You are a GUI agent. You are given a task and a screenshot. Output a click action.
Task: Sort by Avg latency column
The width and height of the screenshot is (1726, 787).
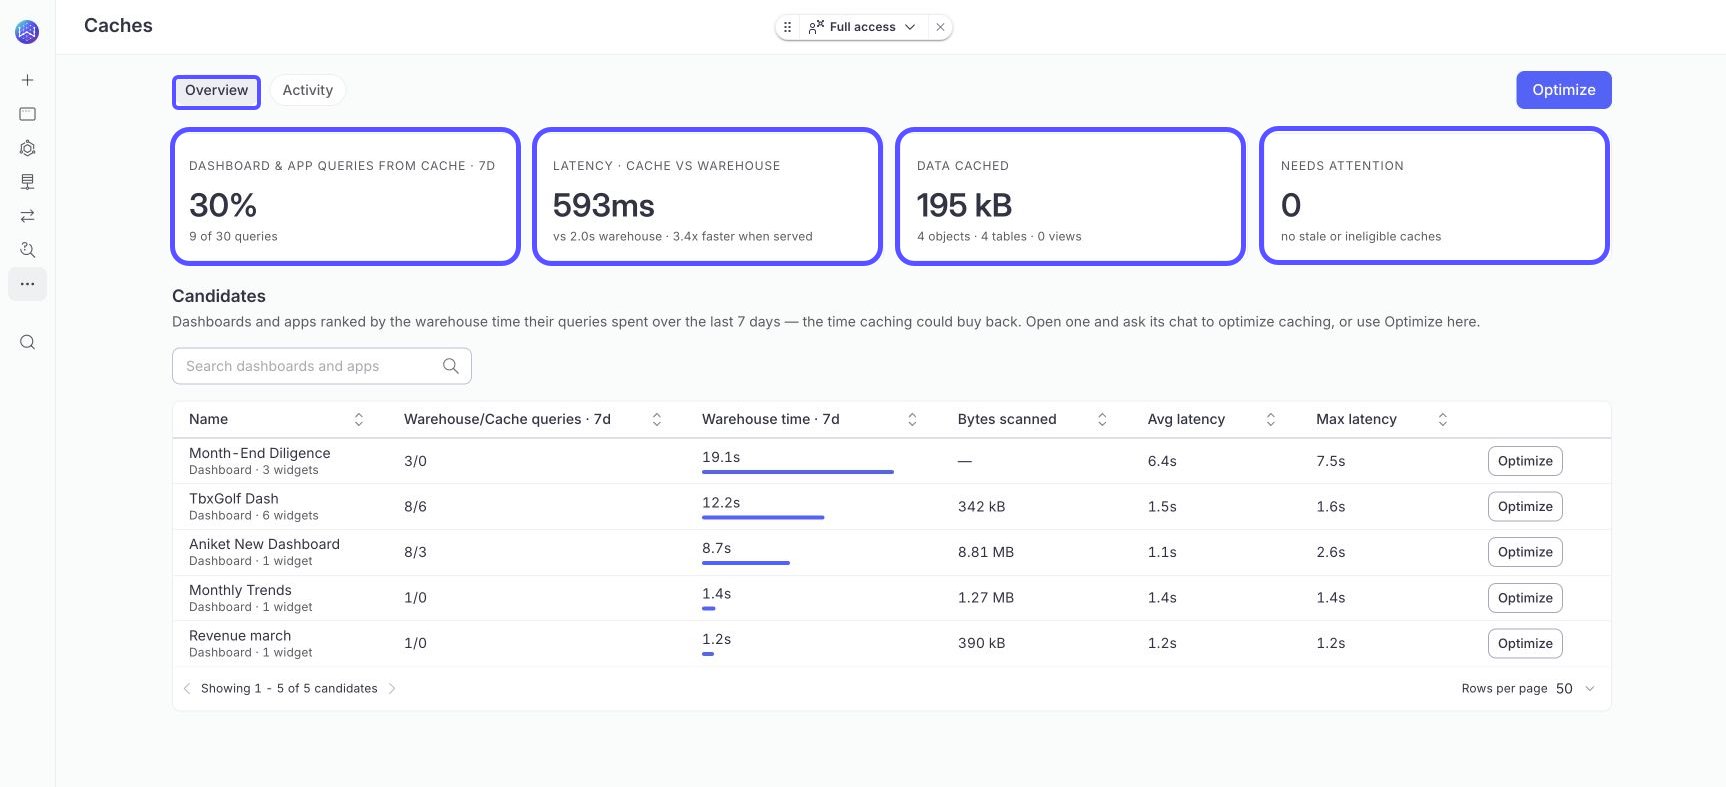(1271, 420)
